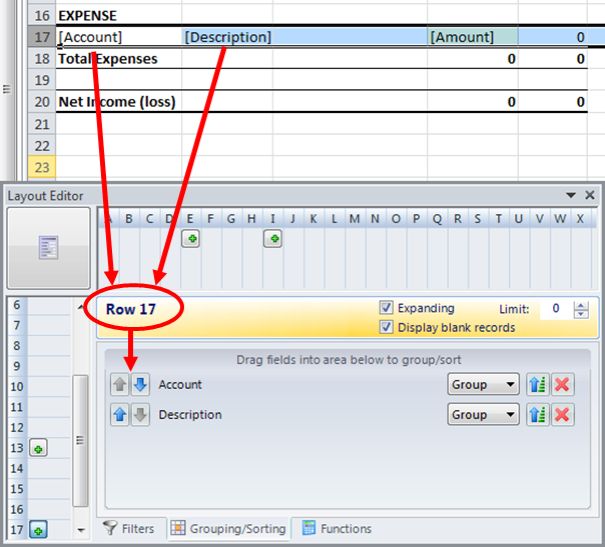605x547 pixels.
Task: Select the green plus marker on row 17
Action: [x=38, y=530]
